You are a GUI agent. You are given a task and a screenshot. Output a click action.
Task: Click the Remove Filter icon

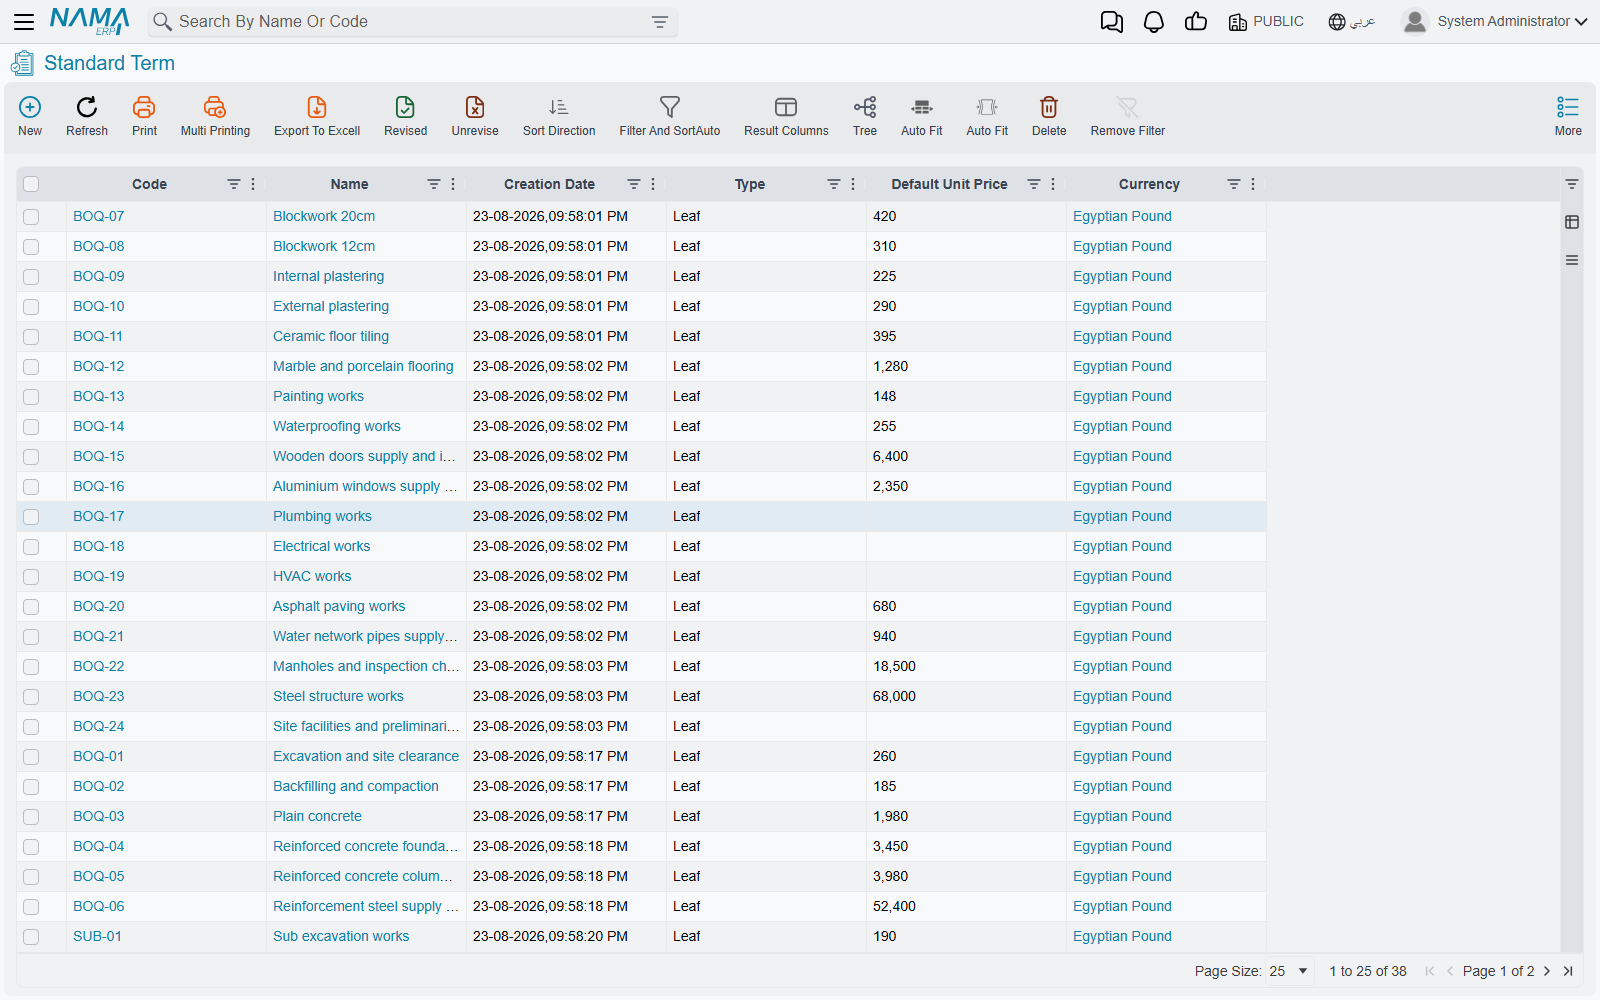click(x=1128, y=107)
